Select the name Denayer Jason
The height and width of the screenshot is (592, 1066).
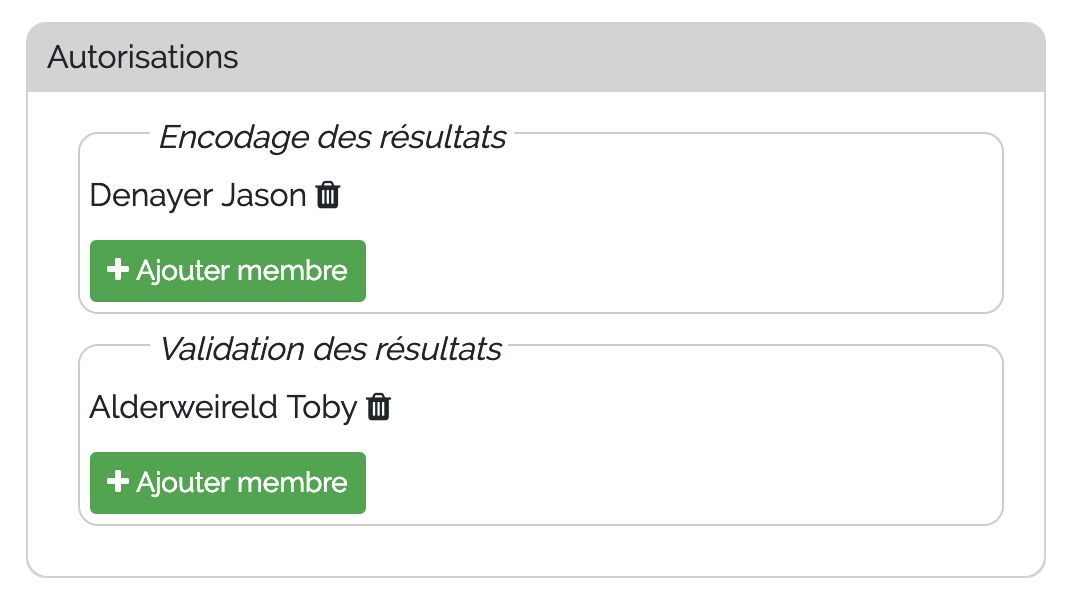[197, 195]
